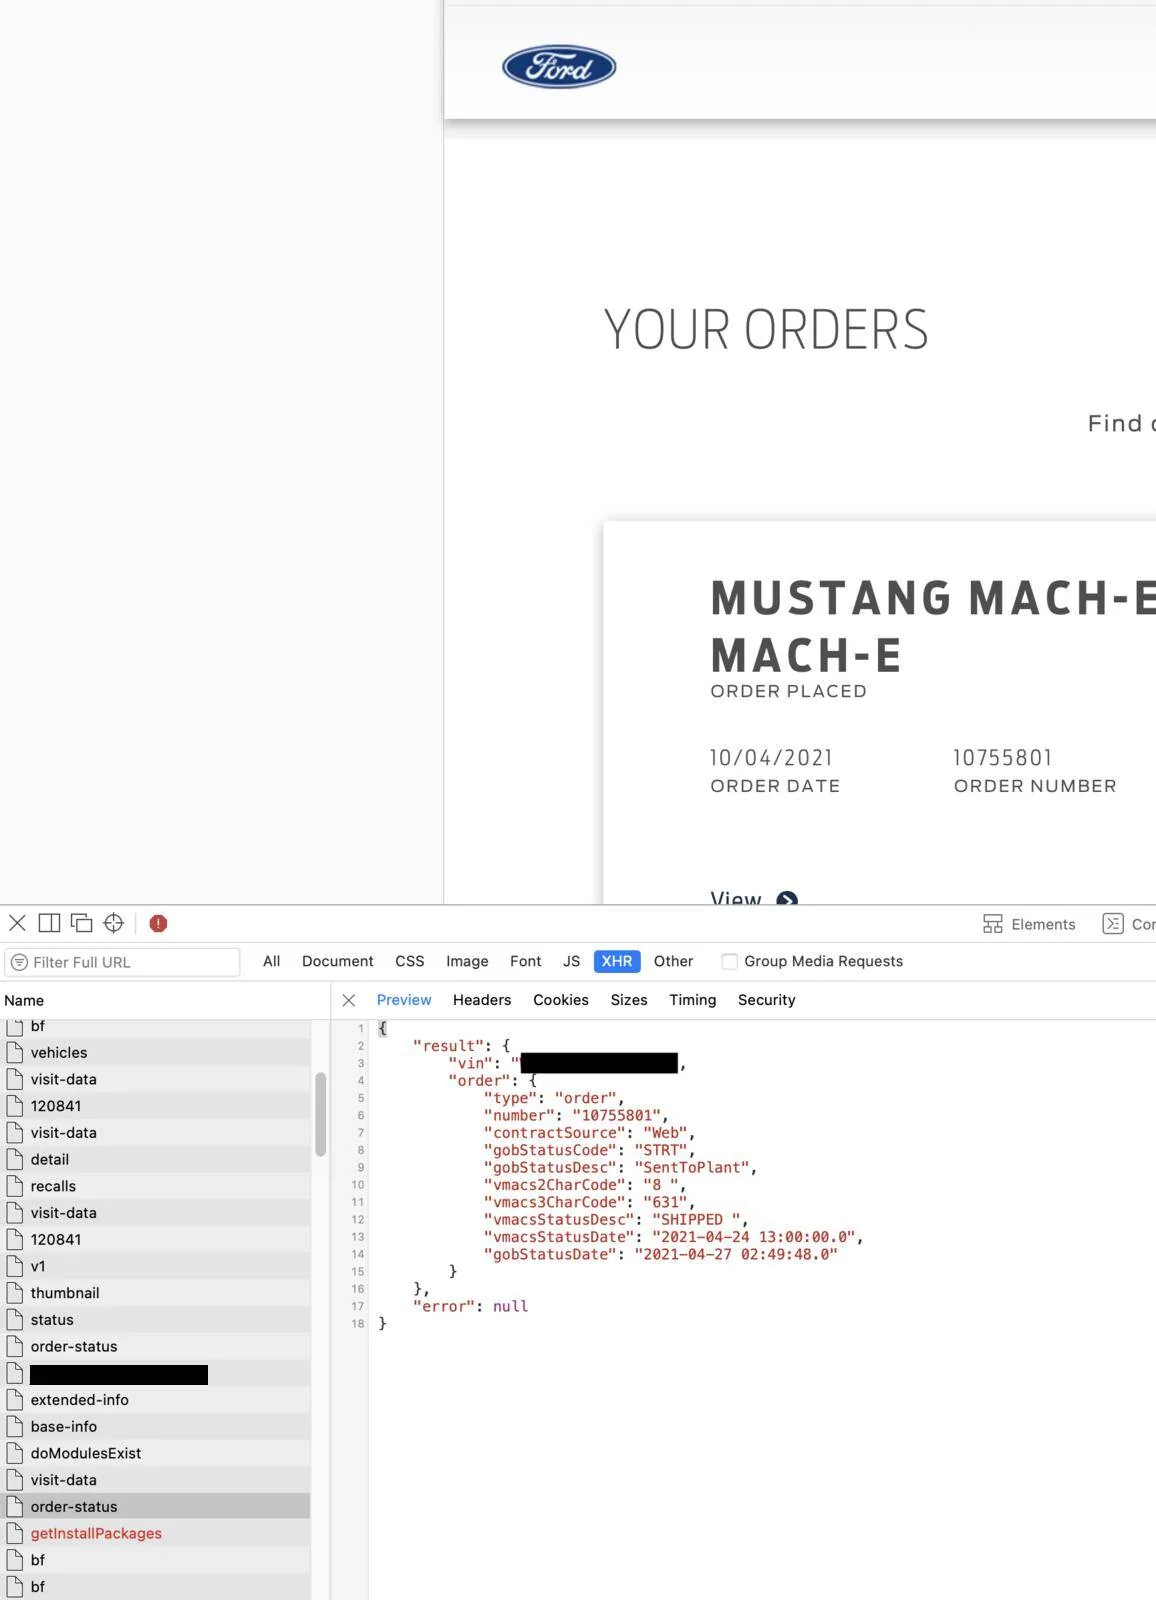Image resolution: width=1156 pixels, height=1600 pixels.
Task: Click file icon next to thumbnail
Action: pos(14,1293)
